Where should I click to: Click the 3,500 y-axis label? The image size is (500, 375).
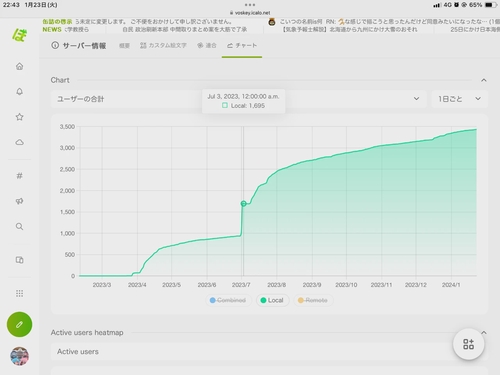pos(67,127)
